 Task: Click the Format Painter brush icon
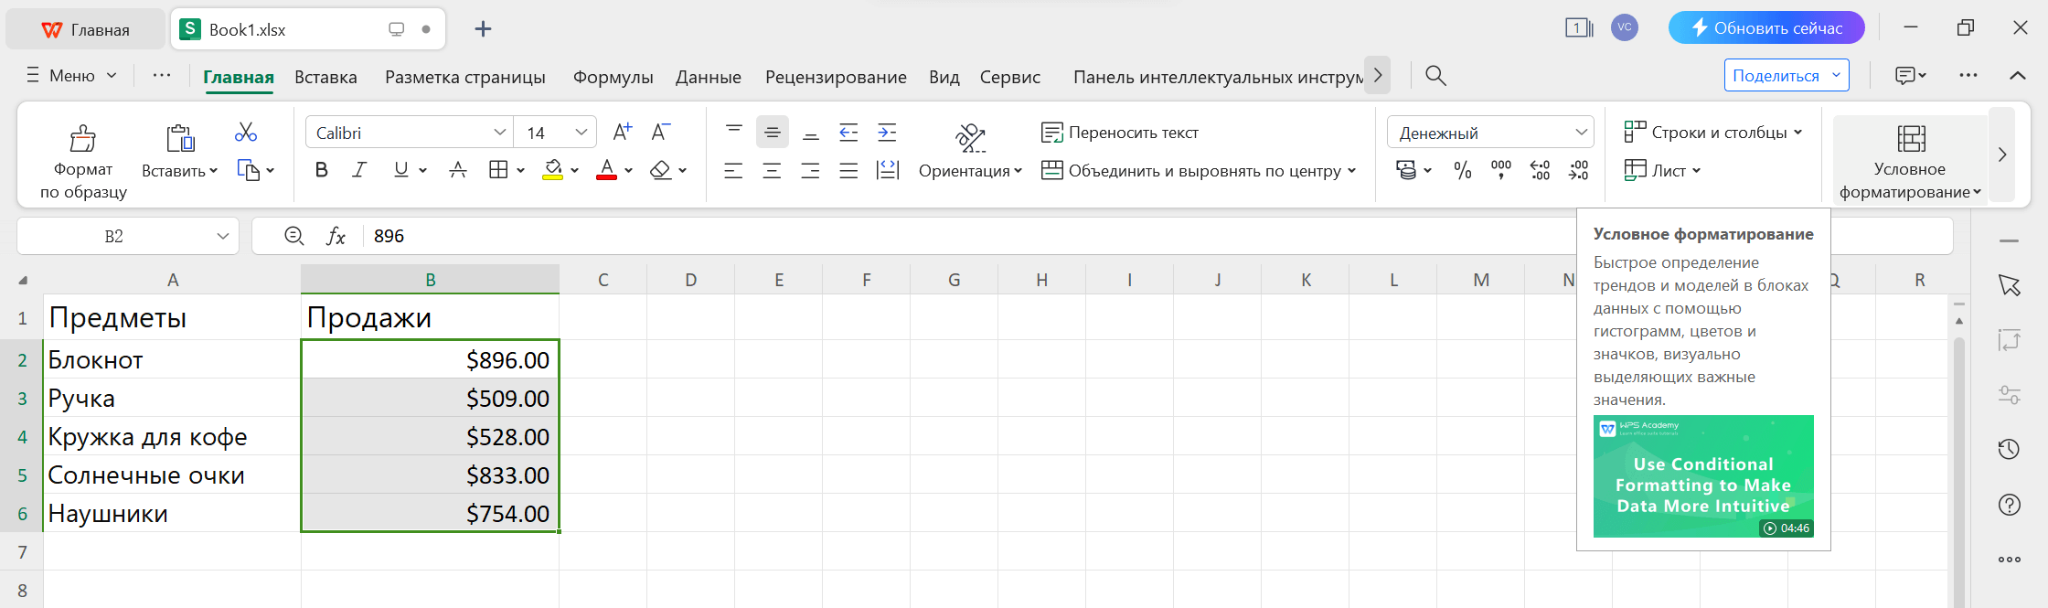[83, 138]
